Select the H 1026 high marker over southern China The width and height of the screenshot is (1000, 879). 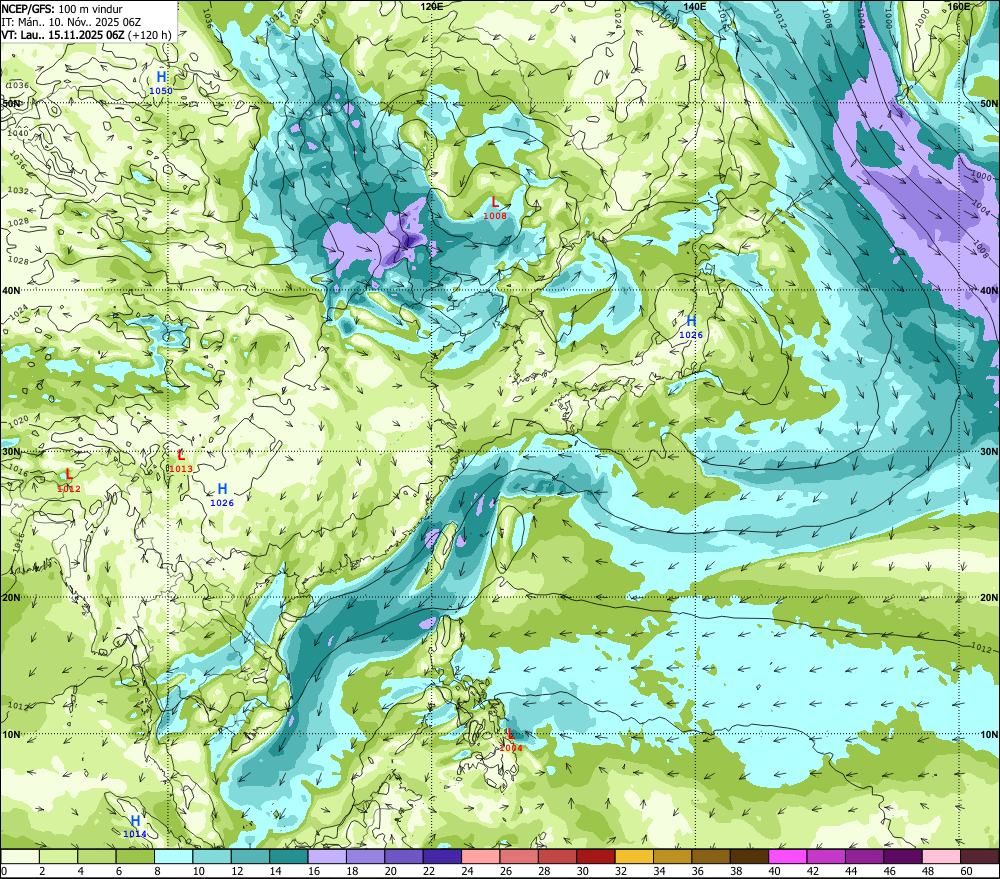pyautogui.click(x=222, y=494)
